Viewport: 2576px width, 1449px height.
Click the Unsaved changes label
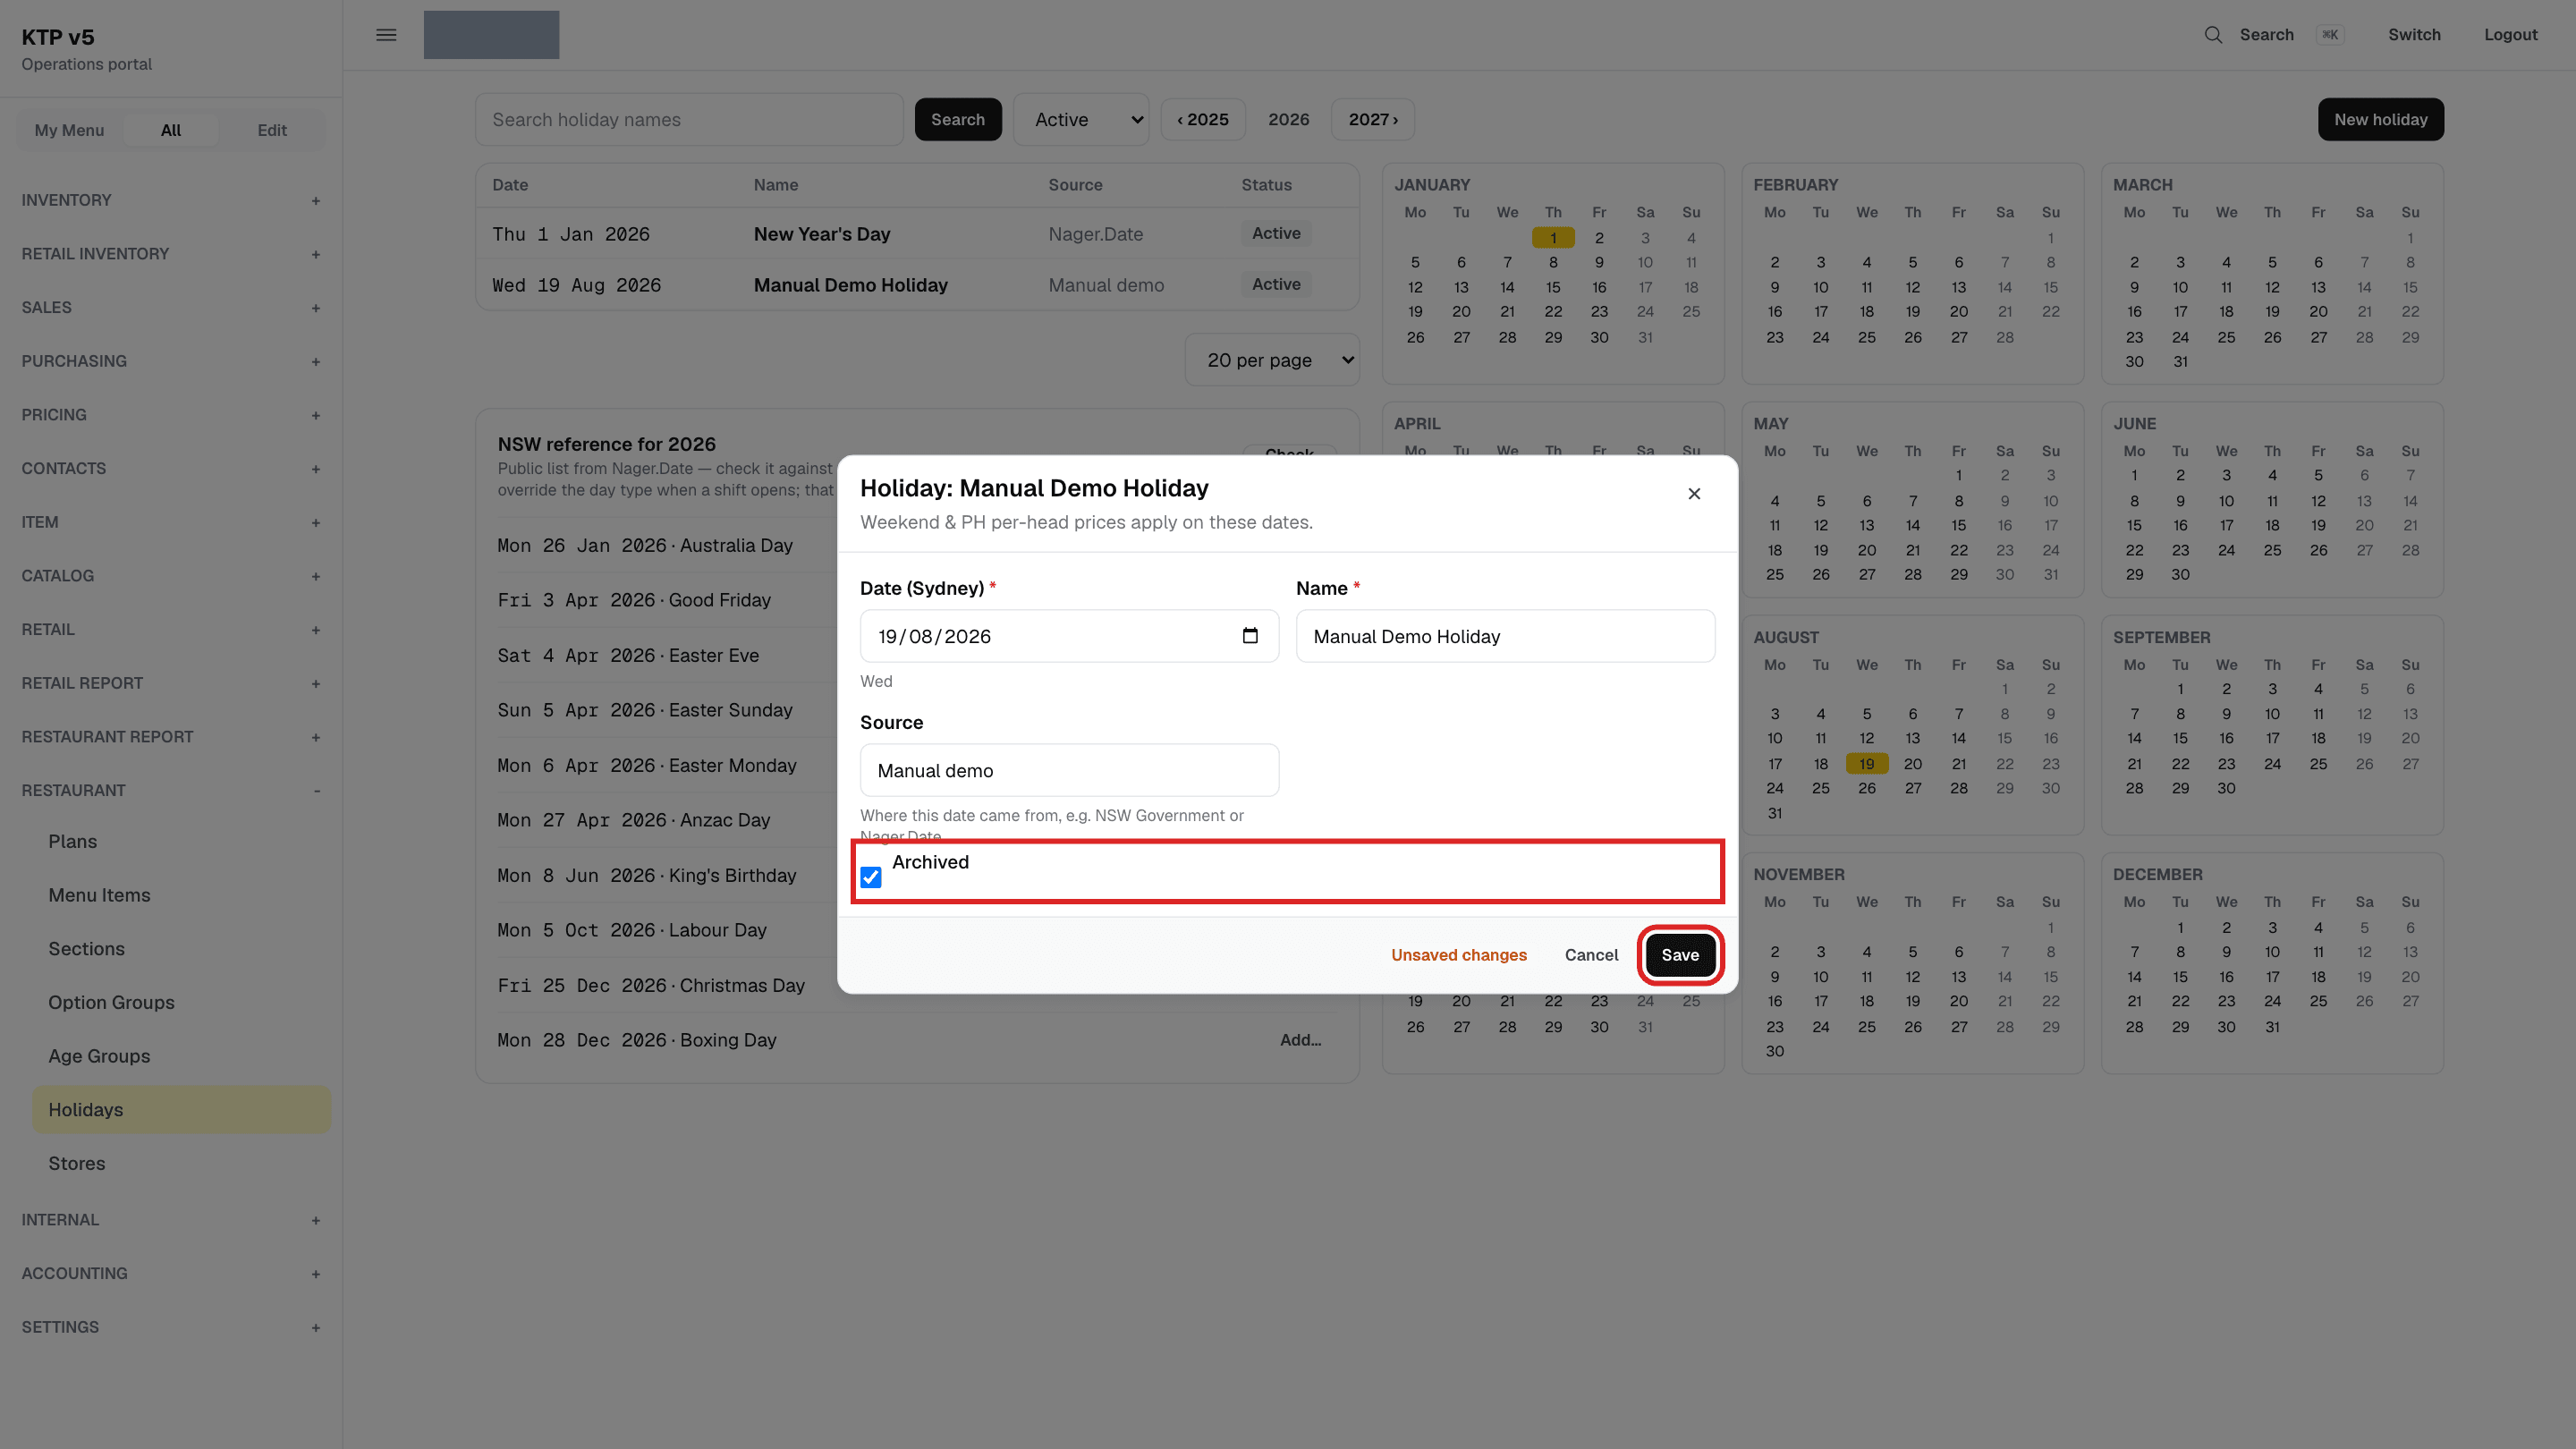coord(1458,955)
